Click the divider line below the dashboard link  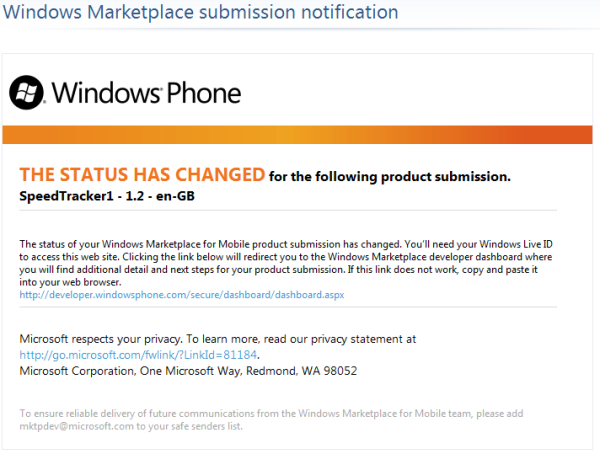[x=288, y=307]
